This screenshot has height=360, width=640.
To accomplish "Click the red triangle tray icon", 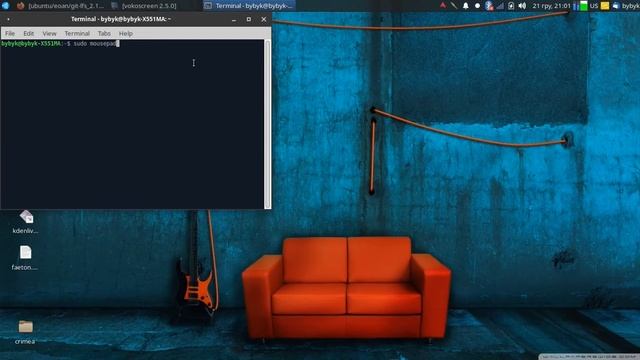I will (x=443, y=5).
